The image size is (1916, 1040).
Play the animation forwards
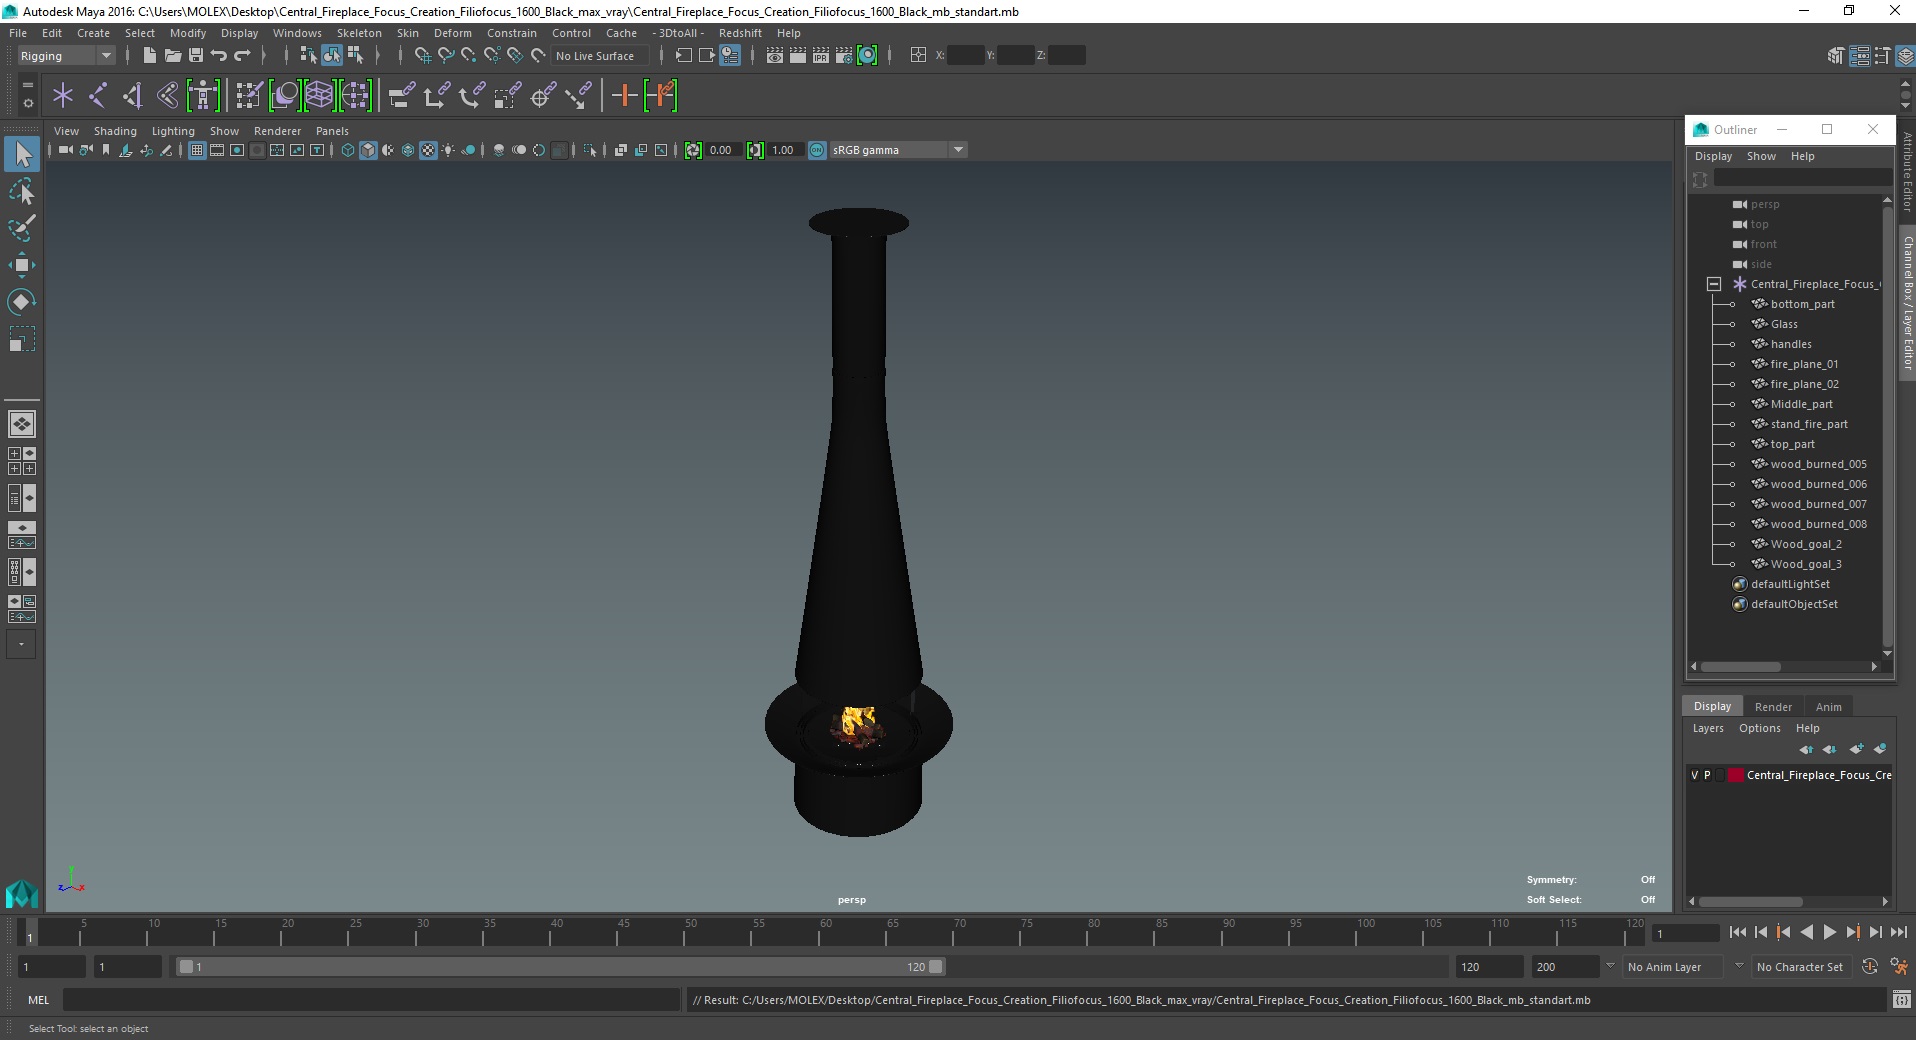1829,932
